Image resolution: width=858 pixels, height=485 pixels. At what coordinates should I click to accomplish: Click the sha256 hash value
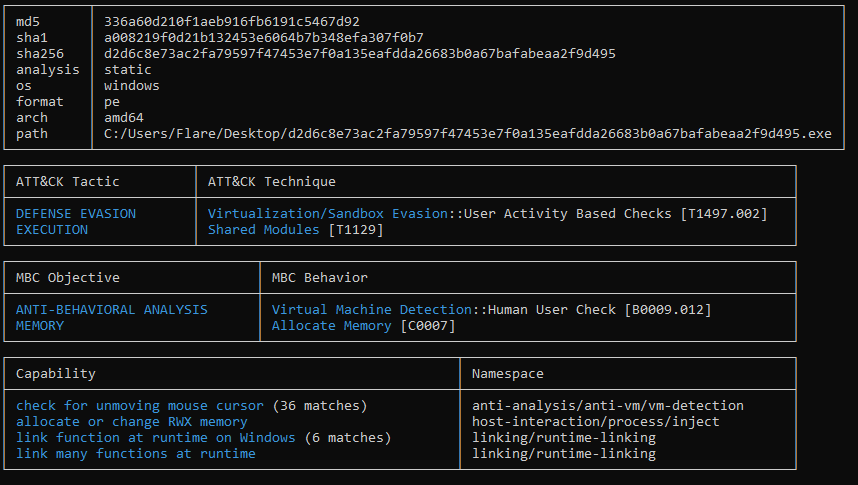(x=360, y=54)
